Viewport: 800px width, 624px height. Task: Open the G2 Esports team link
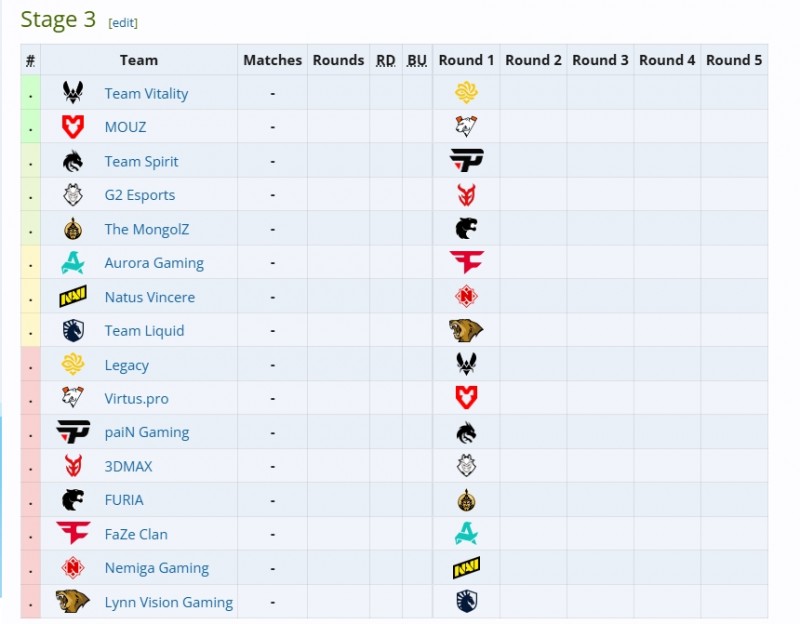pyautogui.click(x=140, y=195)
